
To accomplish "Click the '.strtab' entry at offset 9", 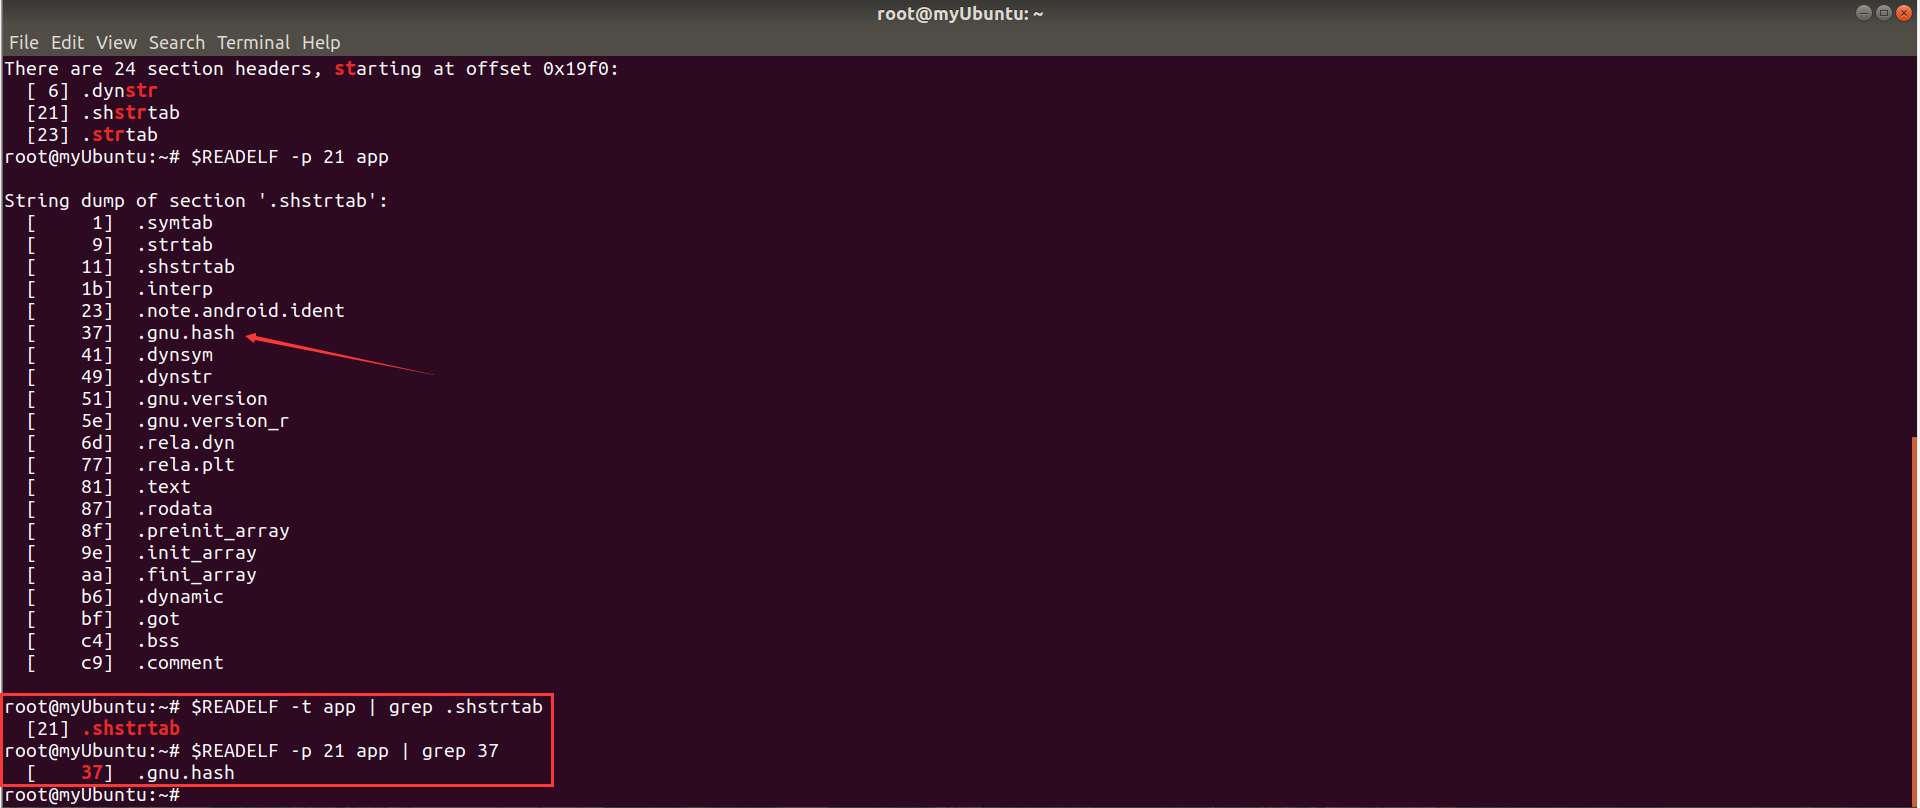I will 175,245.
